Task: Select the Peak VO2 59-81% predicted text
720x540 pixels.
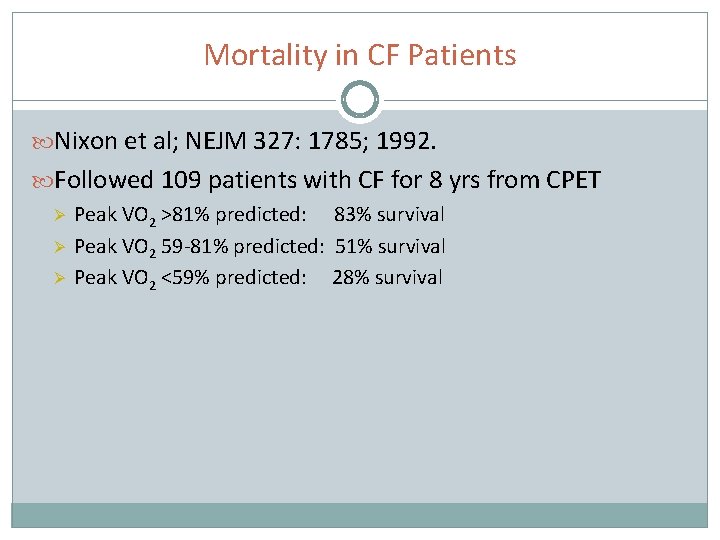Action: 198,246
